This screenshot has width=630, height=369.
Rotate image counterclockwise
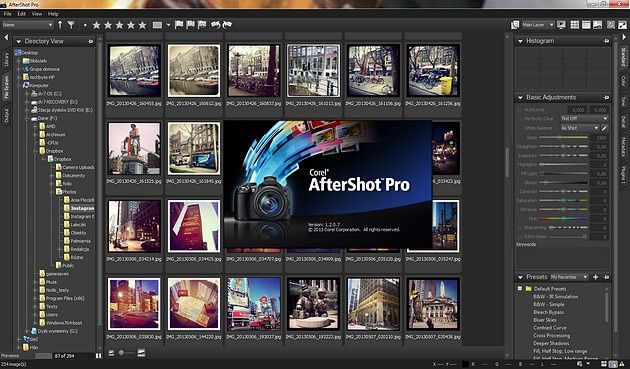(x=216, y=25)
